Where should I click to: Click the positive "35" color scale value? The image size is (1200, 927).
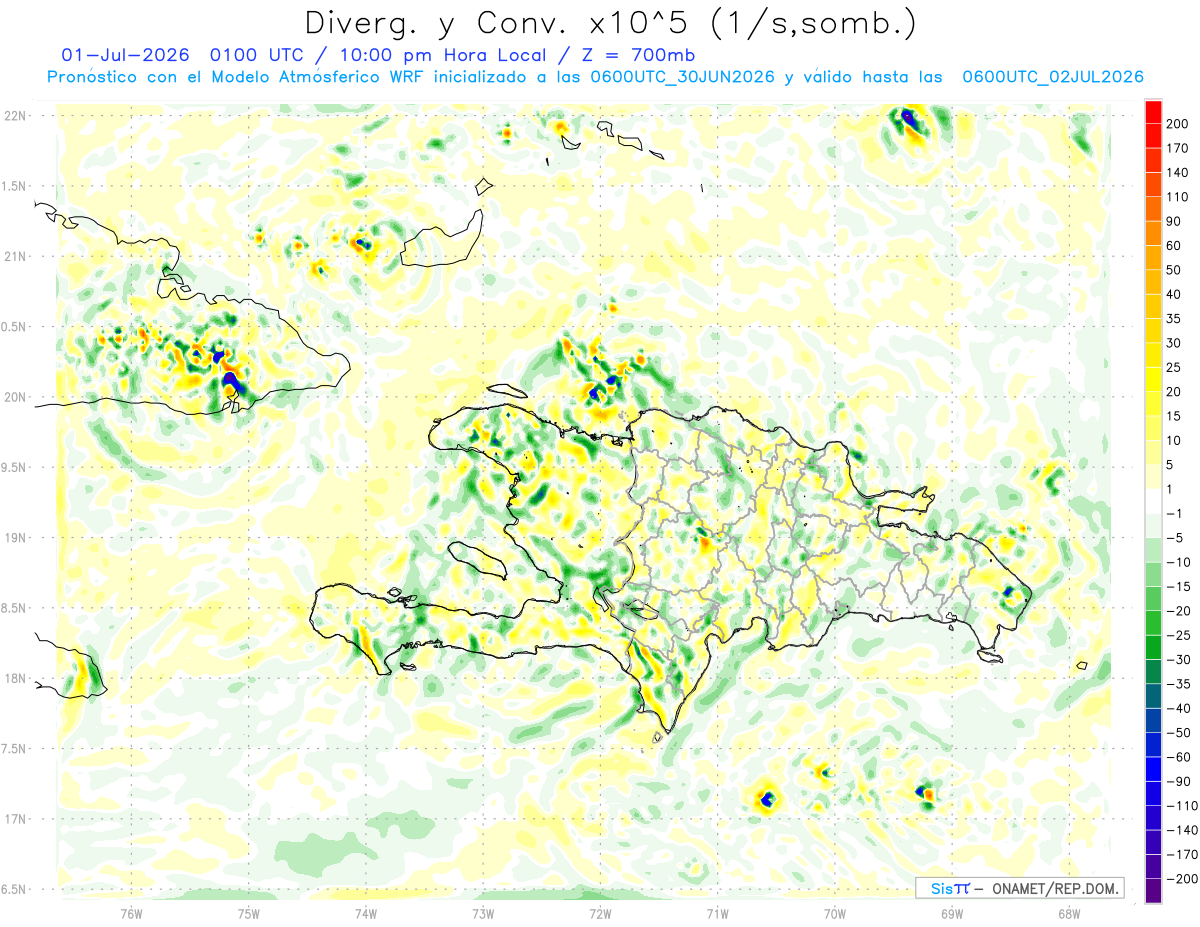click(1174, 318)
